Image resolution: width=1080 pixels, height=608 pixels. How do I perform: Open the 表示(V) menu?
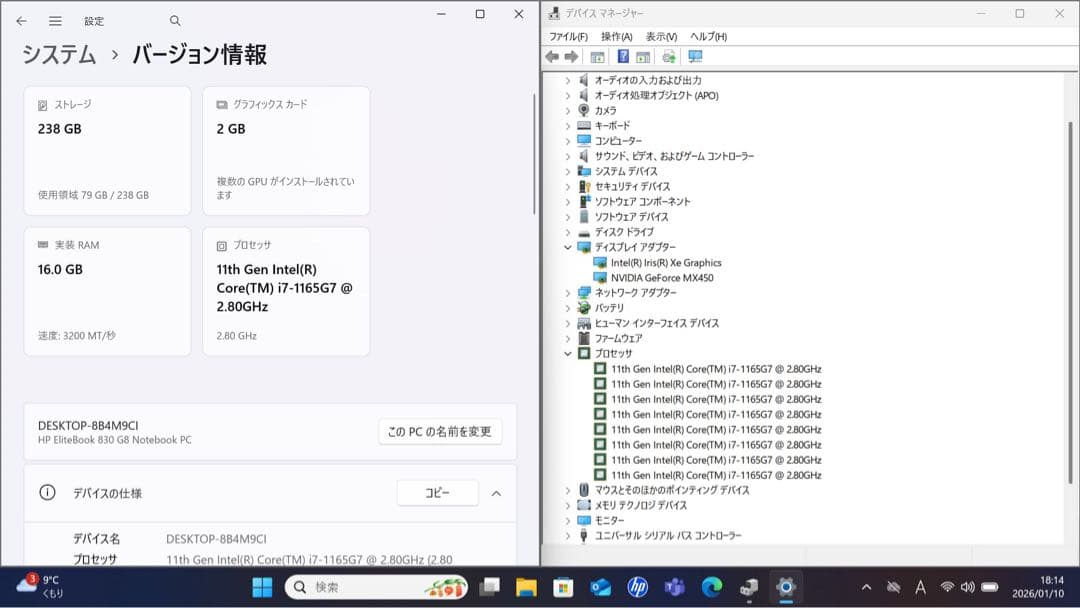661,37
